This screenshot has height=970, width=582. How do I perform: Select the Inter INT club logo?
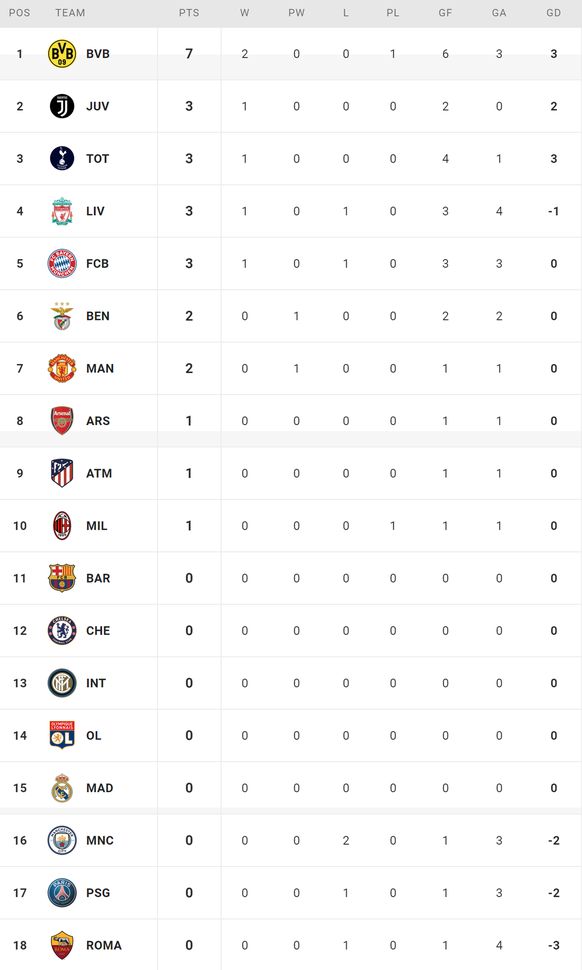tap(62, 683)
